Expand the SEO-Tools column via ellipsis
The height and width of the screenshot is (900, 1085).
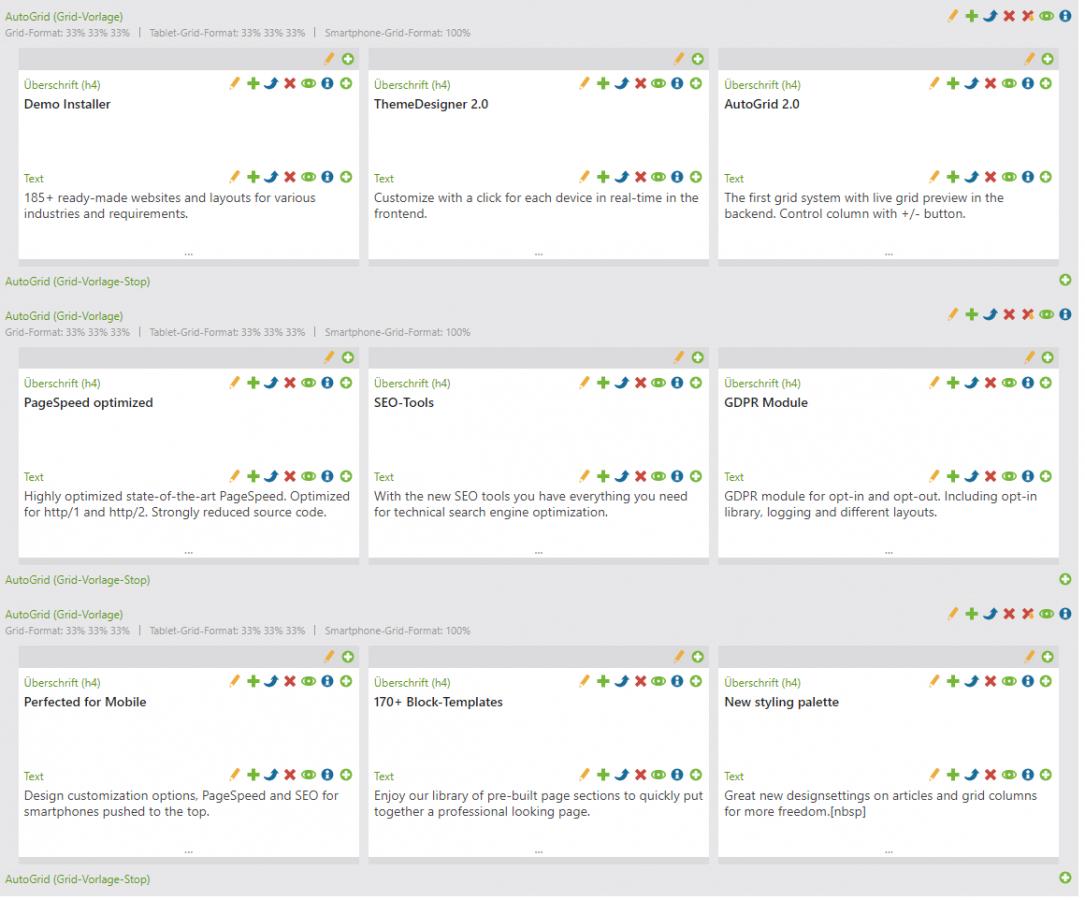[538, 551]
